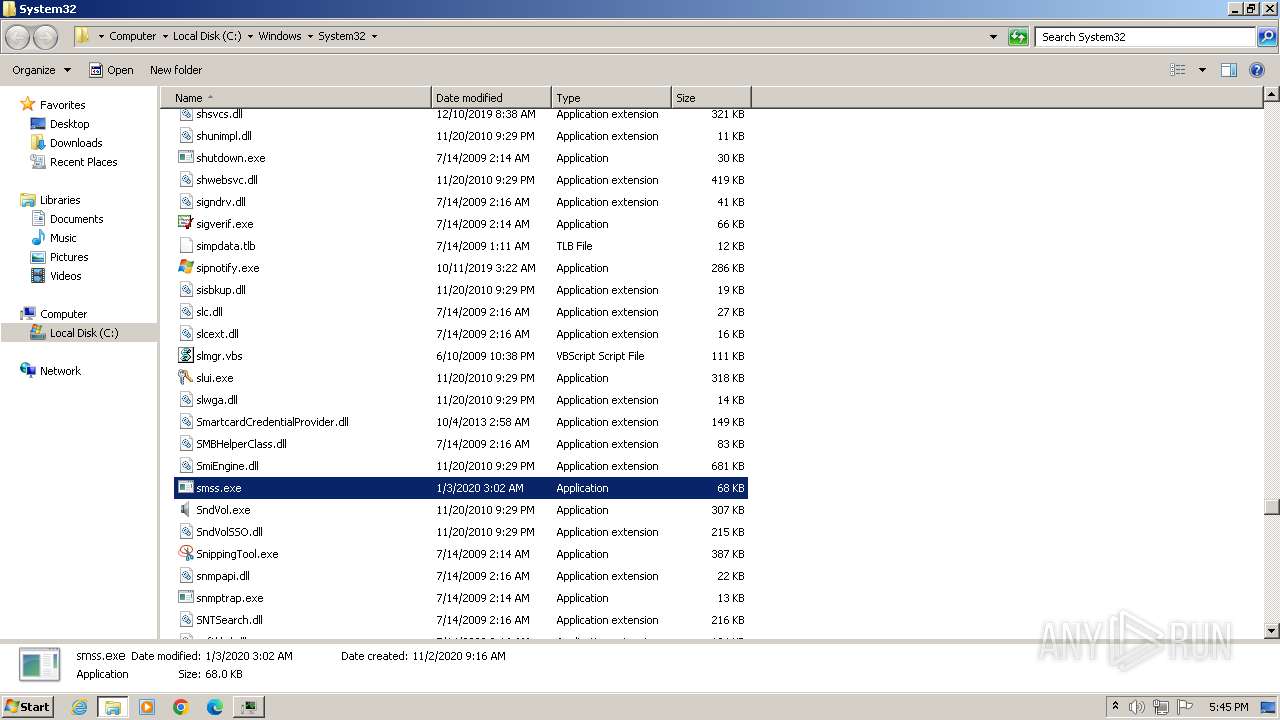Click the network tray icon
Image resolution: width=1280 pixels, height=720 pixels.
tap(1161, 707)
